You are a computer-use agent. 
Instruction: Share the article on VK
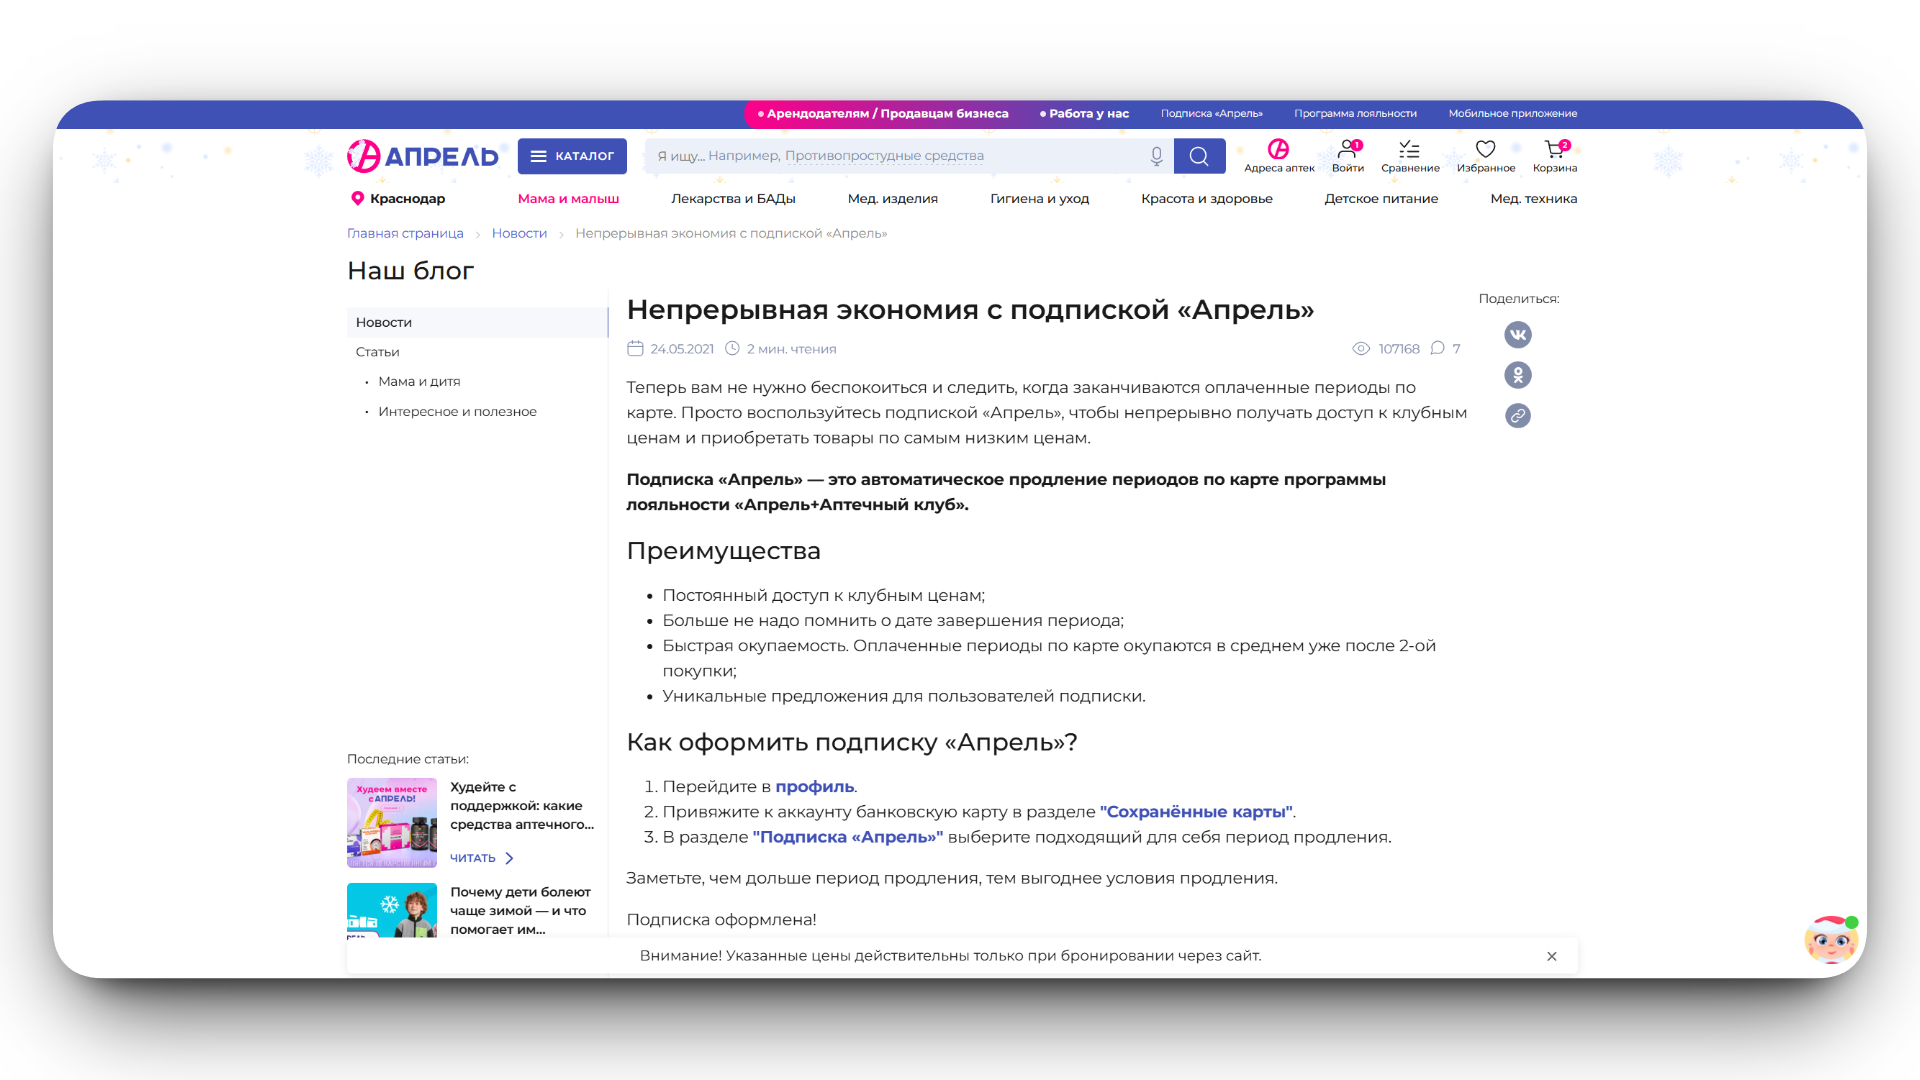tap(1517, 334)
